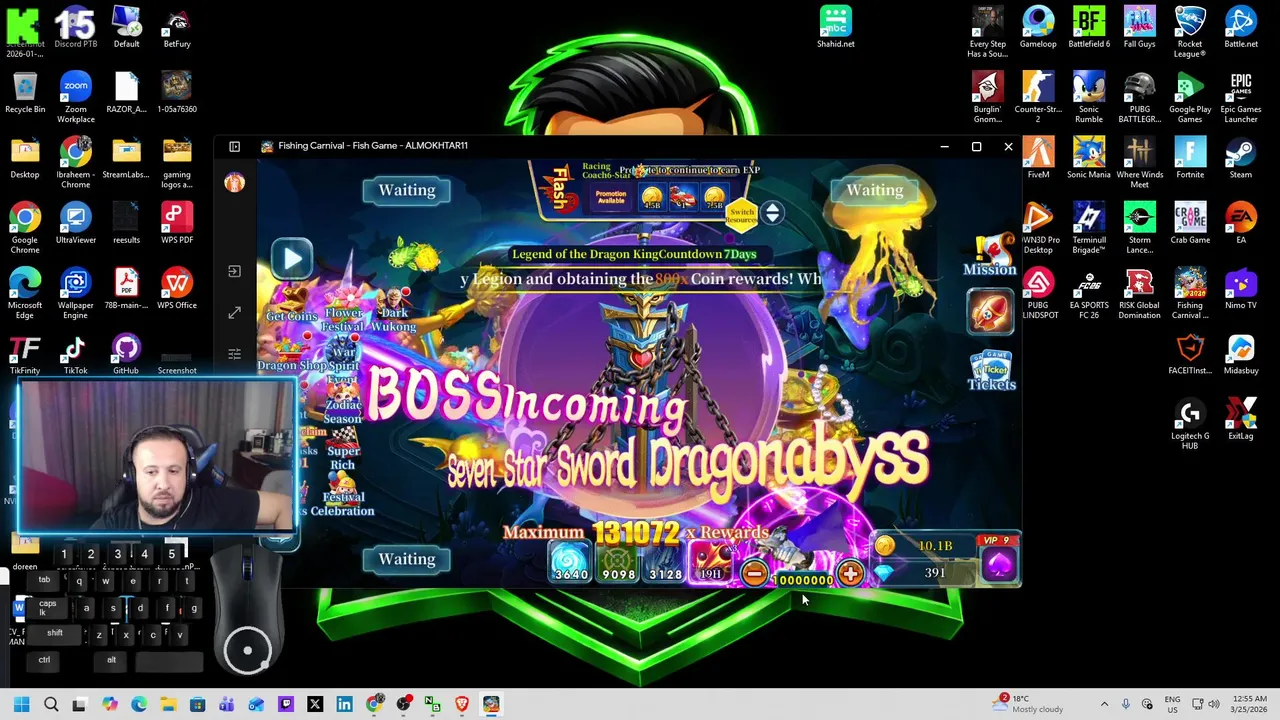
Task: Open WPS PDF desktop shortcut
Action: click(177, 223)
